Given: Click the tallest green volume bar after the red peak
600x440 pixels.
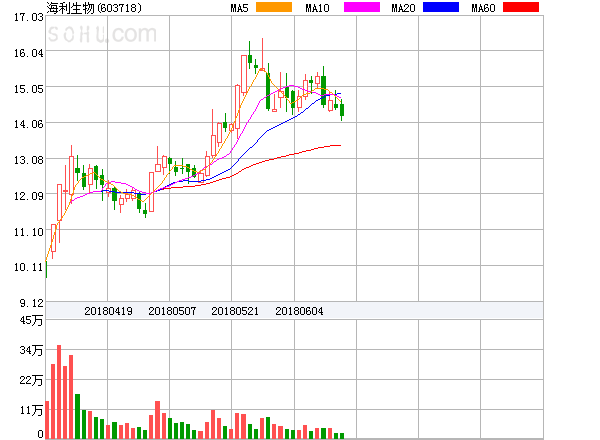Looking at the screenshot, I should (78, 416).
